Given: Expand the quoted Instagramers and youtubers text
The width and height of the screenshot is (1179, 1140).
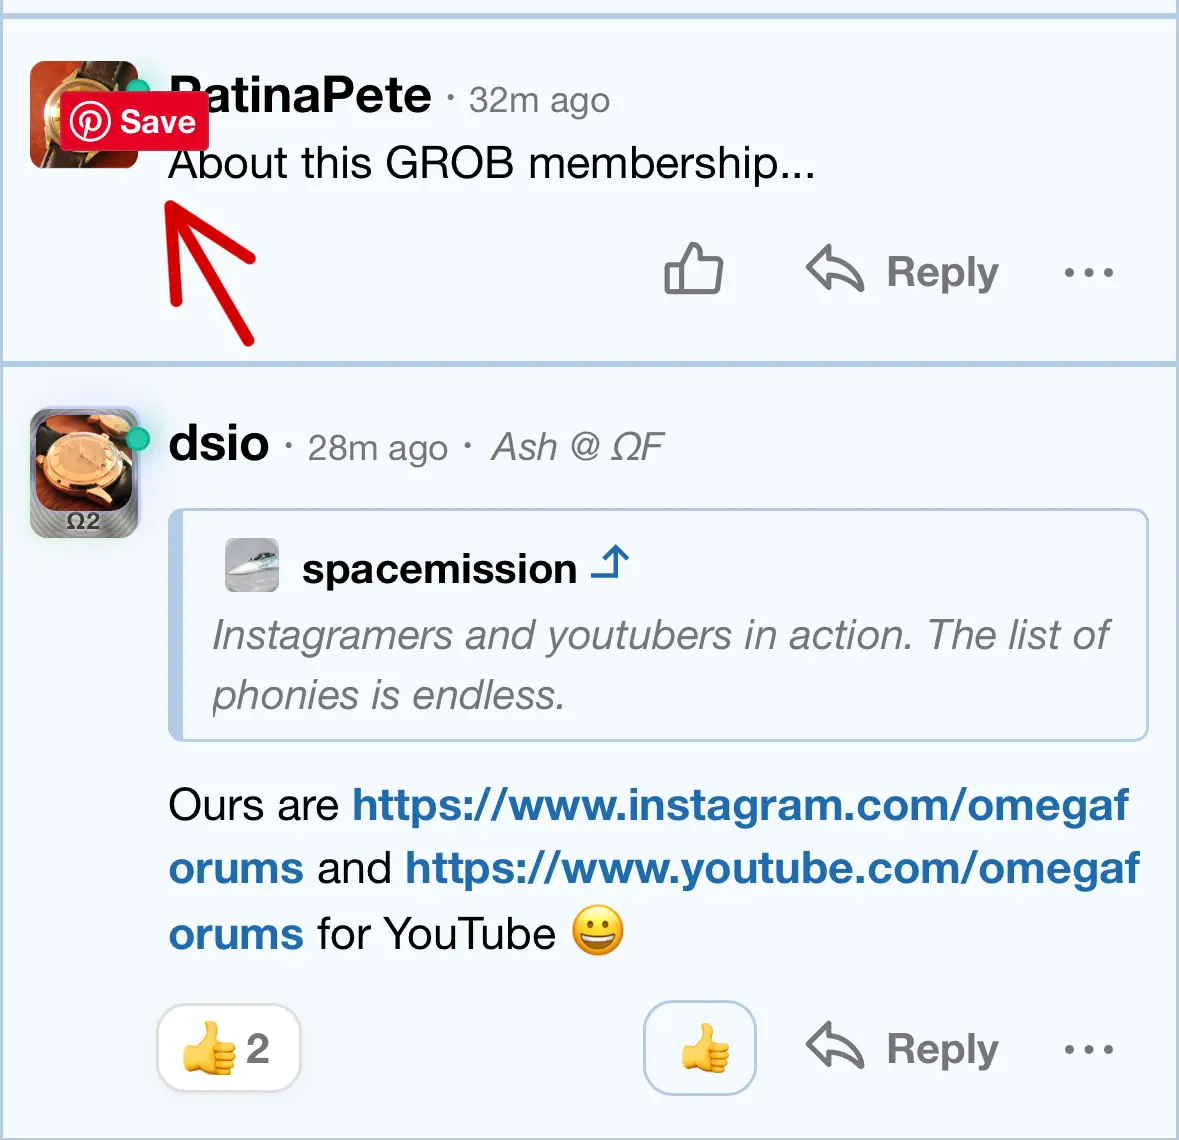Looking at the screenshot, I should pyautogui.click(x=660, y=665).
